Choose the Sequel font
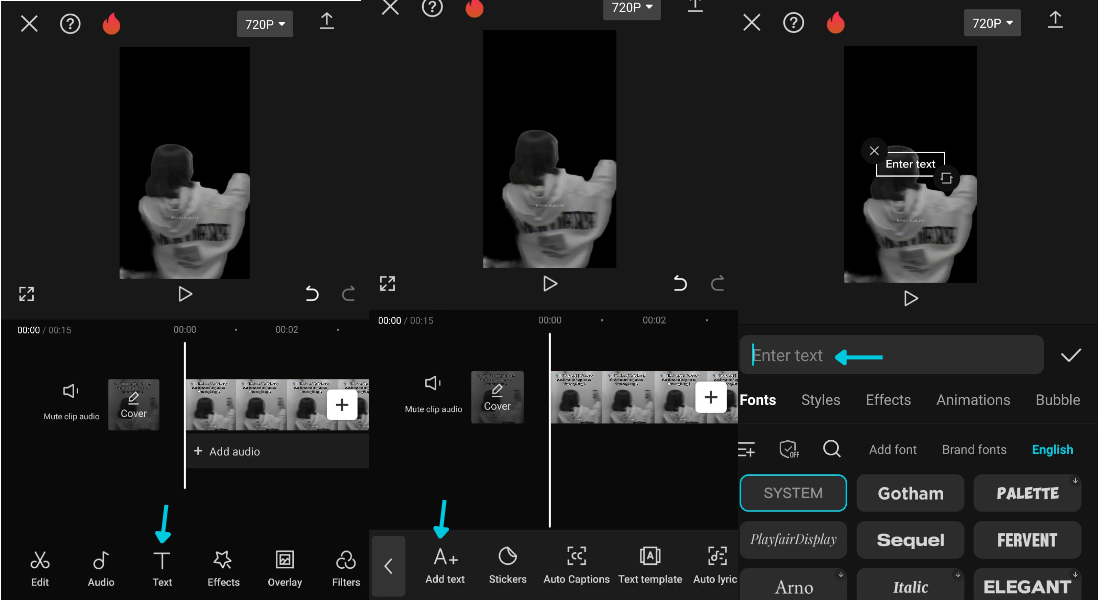This screenshot has height=600, width=1100. pos(911,540)
